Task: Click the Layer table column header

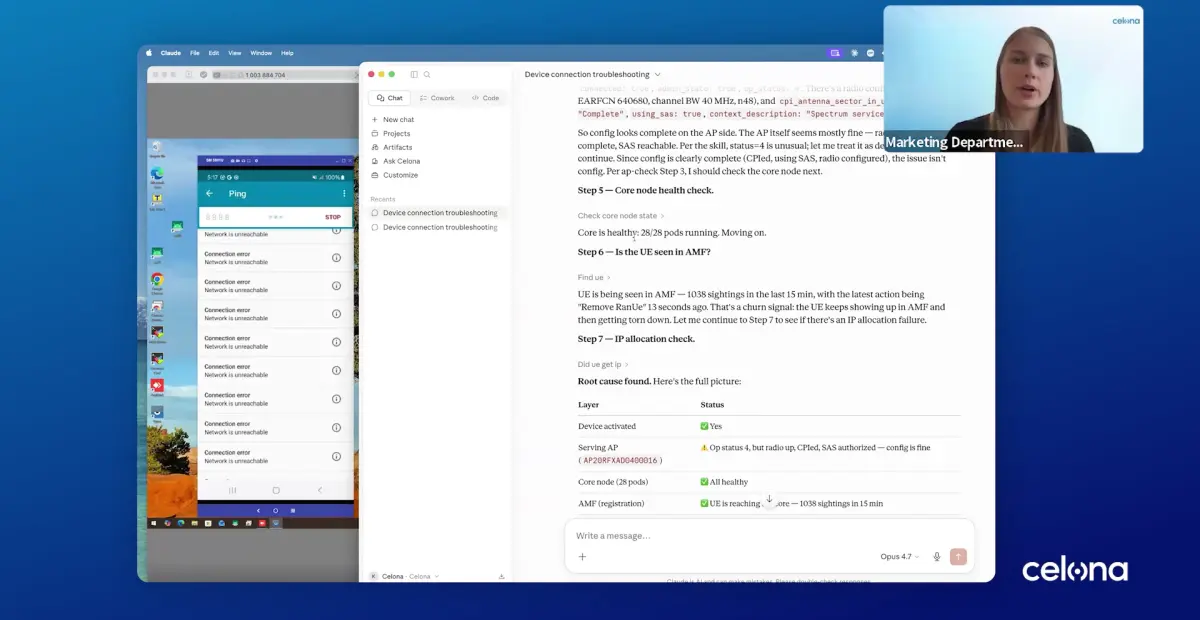Action: click(x=588, y=405)
